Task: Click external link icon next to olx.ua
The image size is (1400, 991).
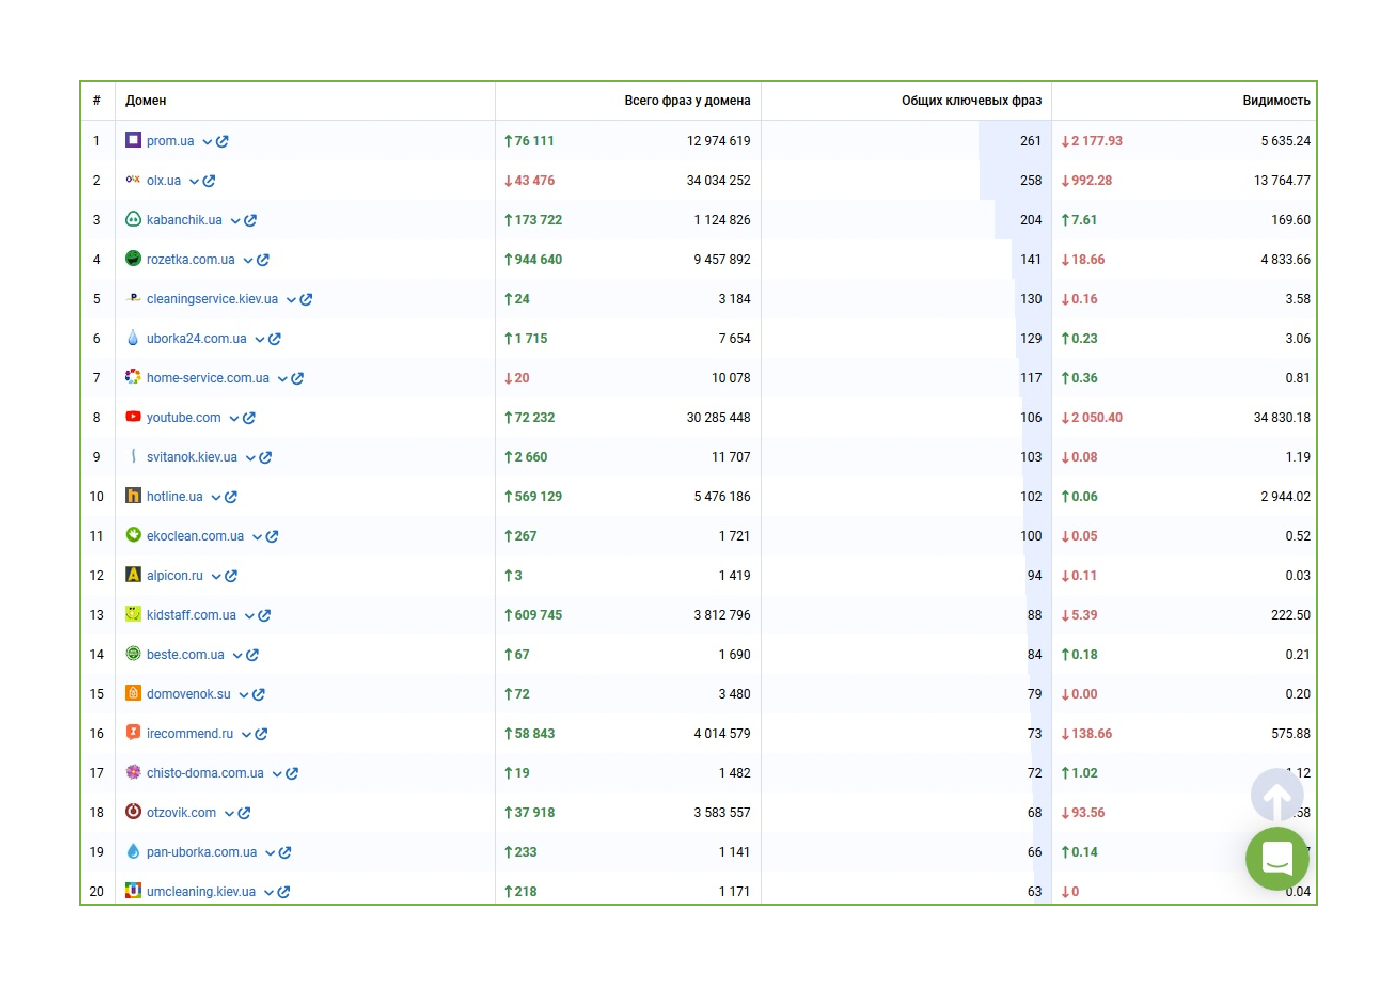Action: [209, 181]
